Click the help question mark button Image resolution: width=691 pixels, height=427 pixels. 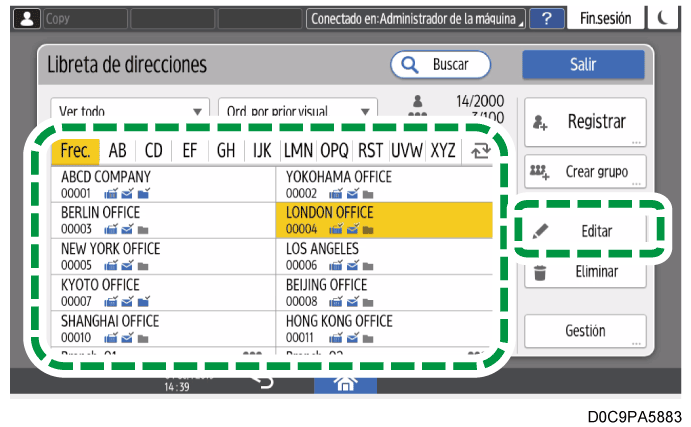tap(547, 18)
